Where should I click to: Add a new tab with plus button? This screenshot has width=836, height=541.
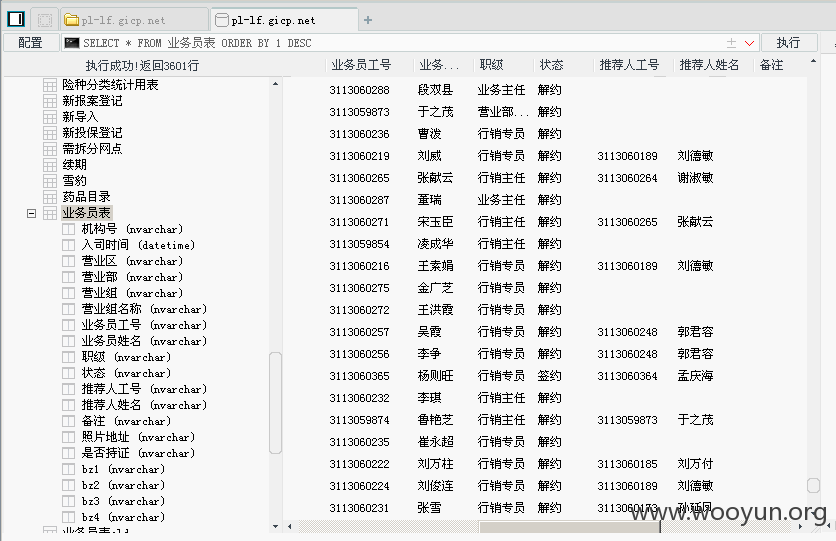pyautogui.click(x=368, y=20)
